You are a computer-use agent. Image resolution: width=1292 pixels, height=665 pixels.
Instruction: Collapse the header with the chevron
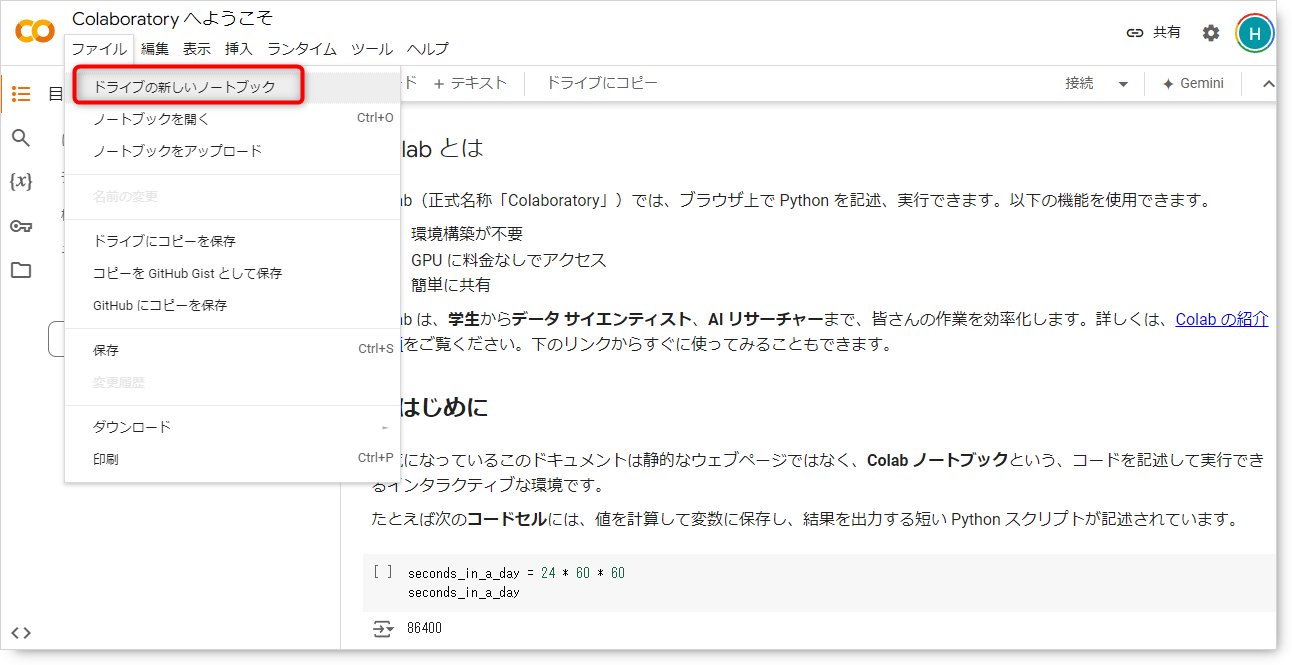coord(1268,84)
